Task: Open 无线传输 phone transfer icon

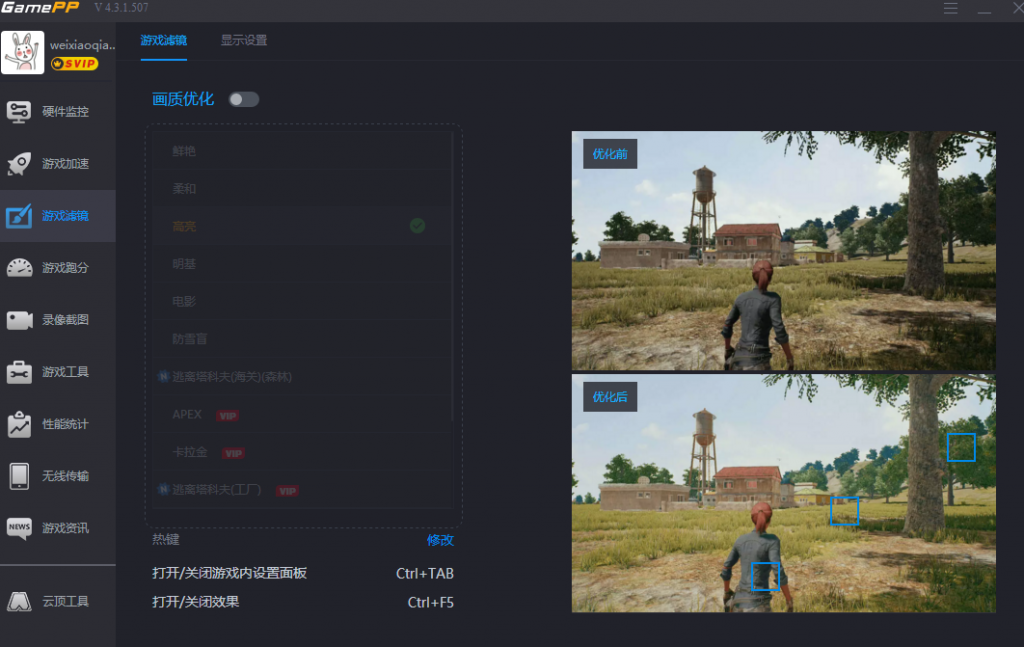Action: [x=19, y=476]
